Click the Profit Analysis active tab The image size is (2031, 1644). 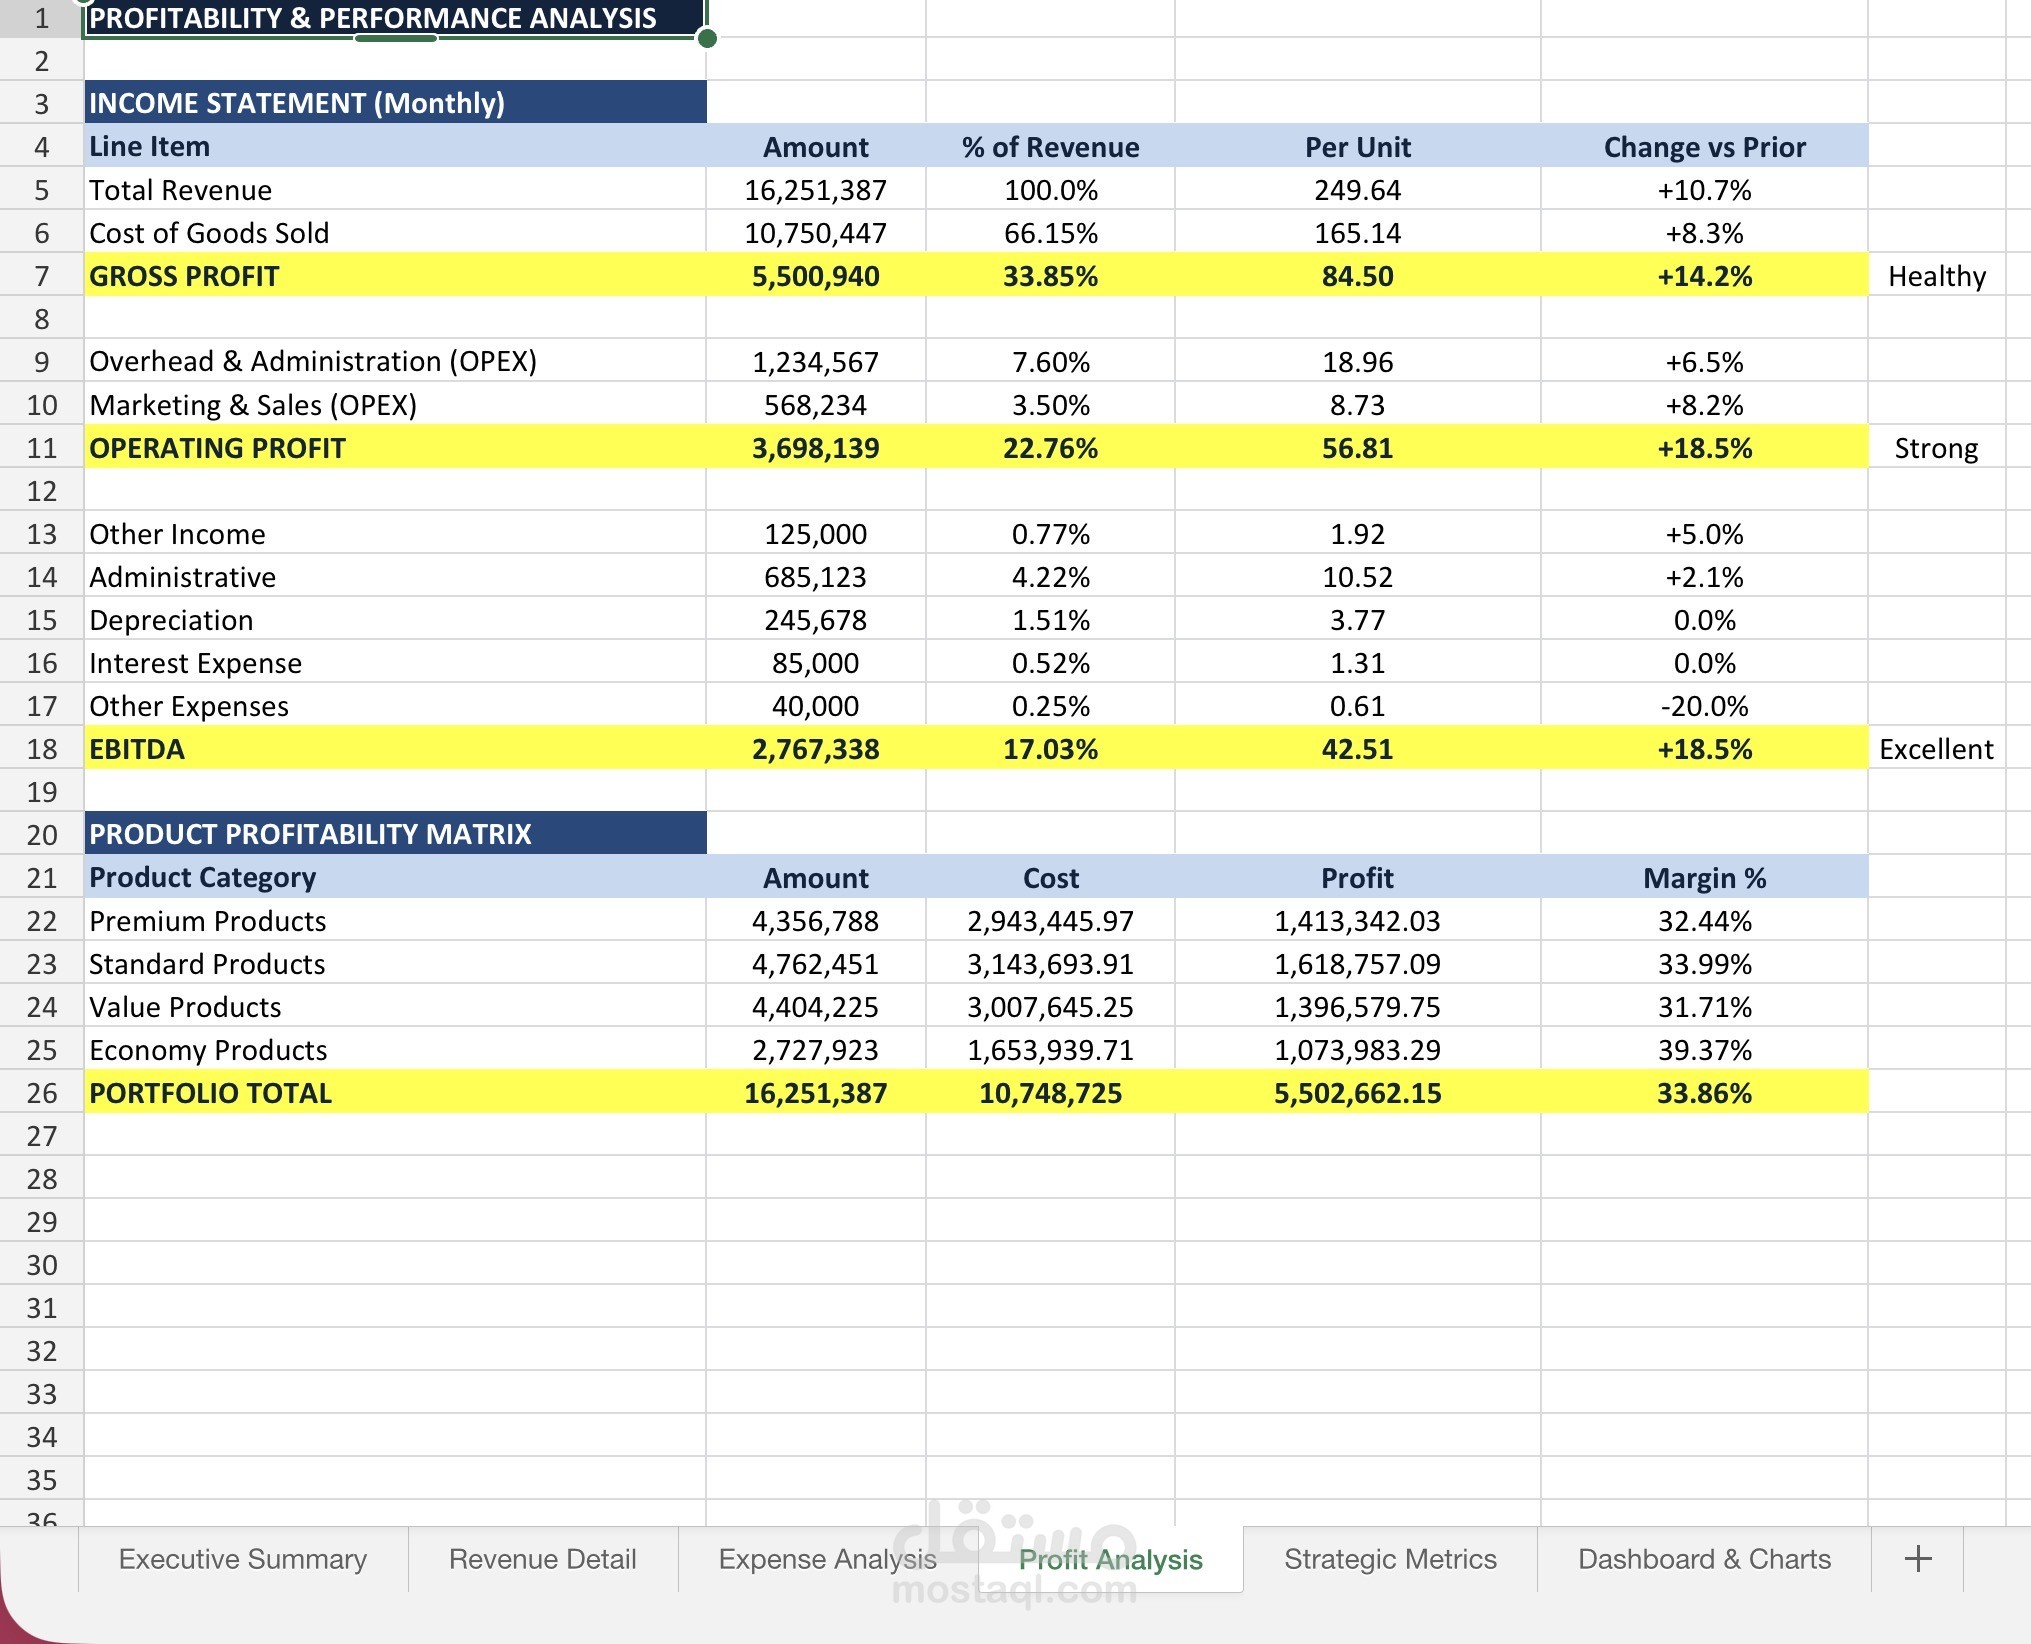tap(1110, 1559)
